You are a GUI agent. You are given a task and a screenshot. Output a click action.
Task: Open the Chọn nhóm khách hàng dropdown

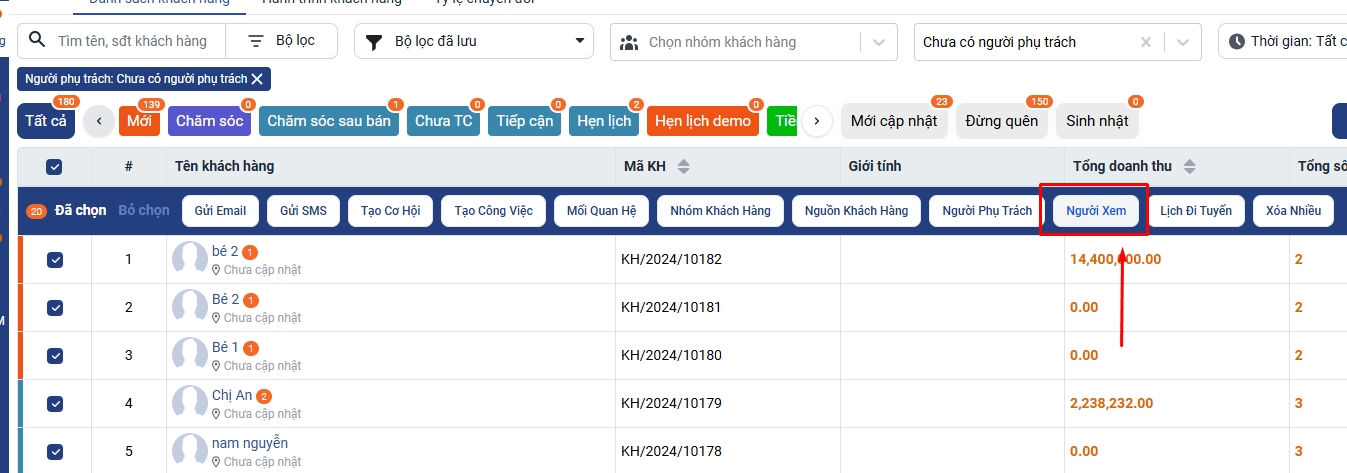click(x=754, y=42)
